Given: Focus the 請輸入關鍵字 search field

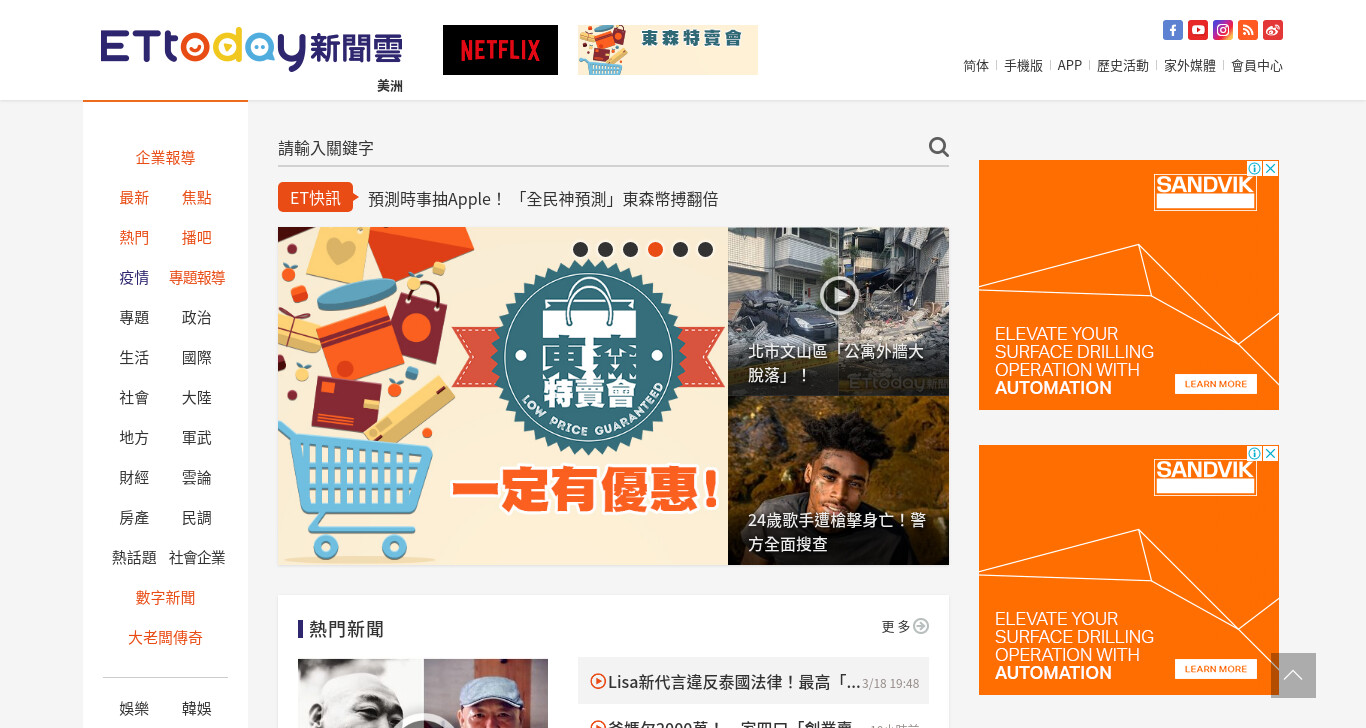Looking at the screenshot, I should pyautogui.click(x=600, y=148).
